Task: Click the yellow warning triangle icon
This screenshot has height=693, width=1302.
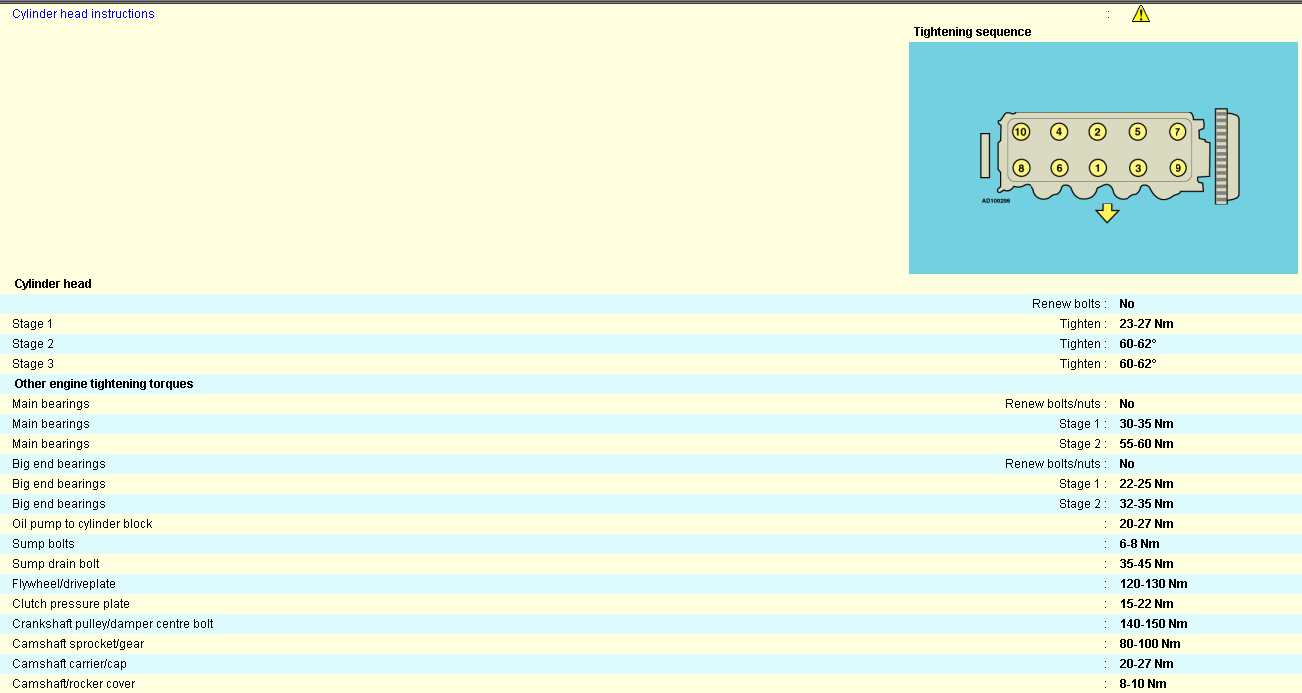Action: pyautogui.click(x=1141, y=14)
